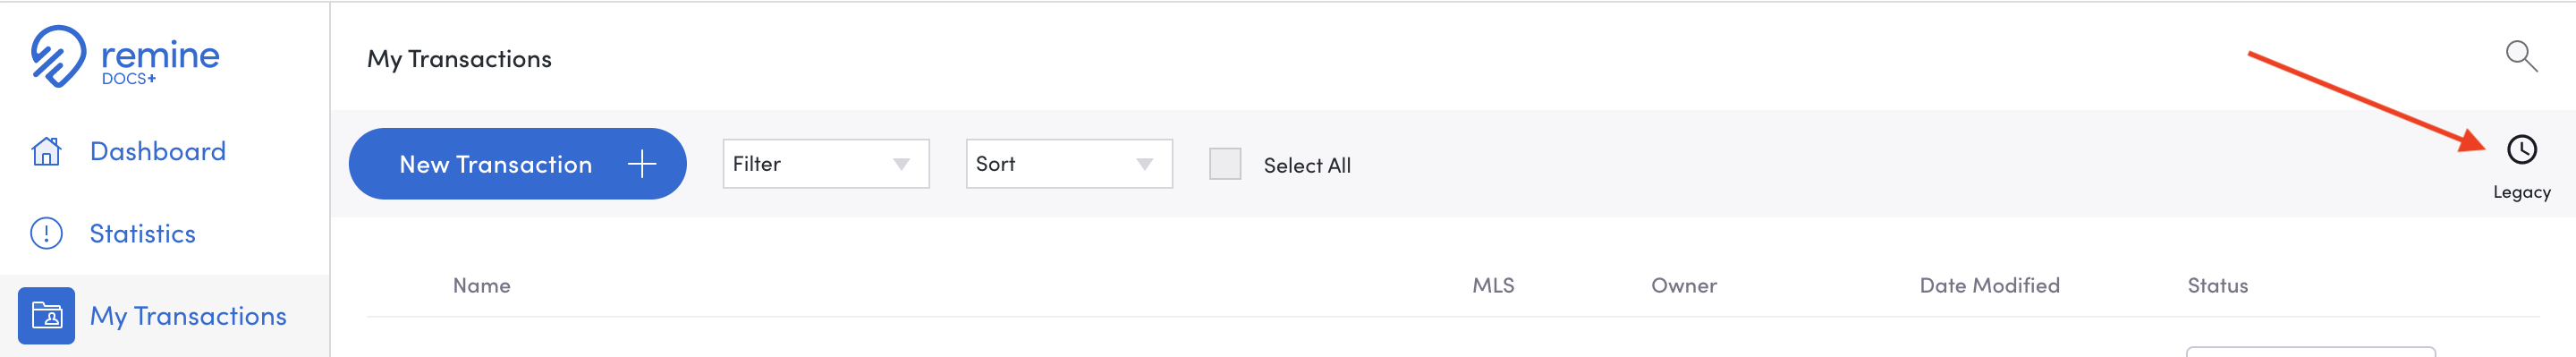
Task: Select My Transactions in sidebar
Action: point(188,316)
